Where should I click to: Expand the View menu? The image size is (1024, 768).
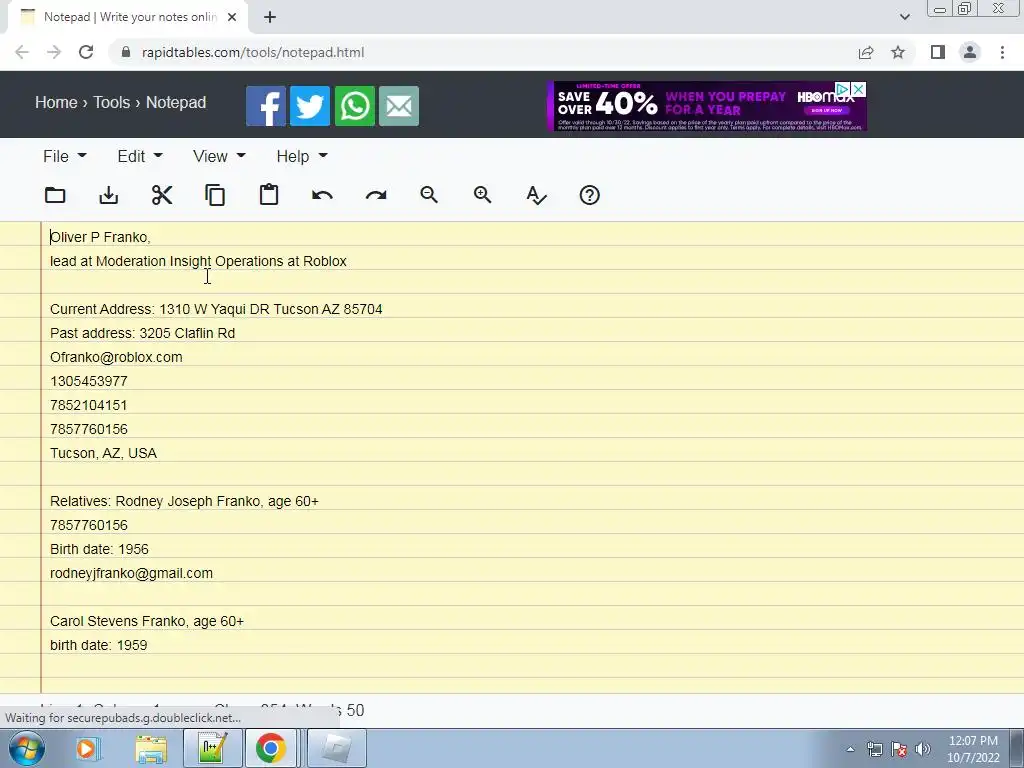[219, 156]
